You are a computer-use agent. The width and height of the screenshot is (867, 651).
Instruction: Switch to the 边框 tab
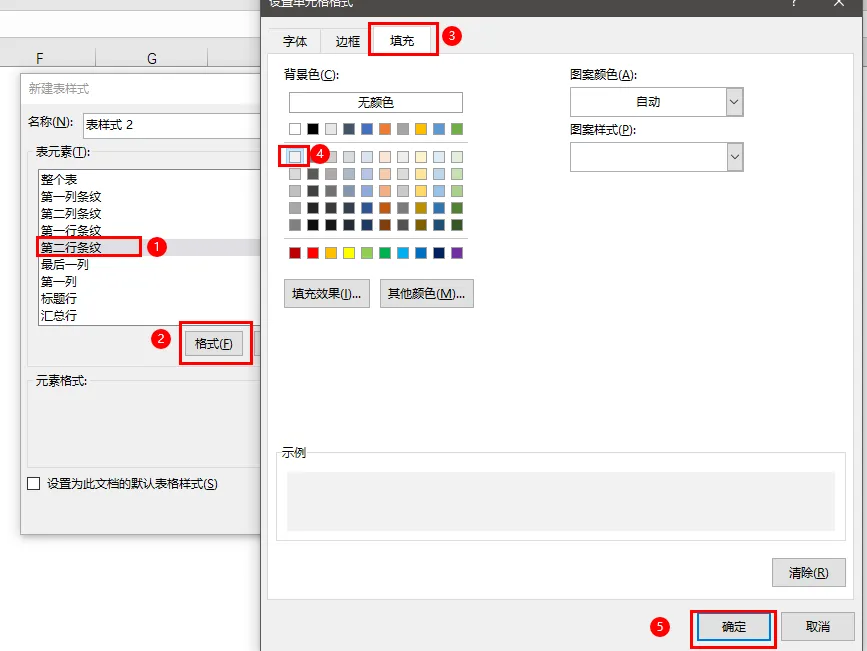[x=347, y=41]
